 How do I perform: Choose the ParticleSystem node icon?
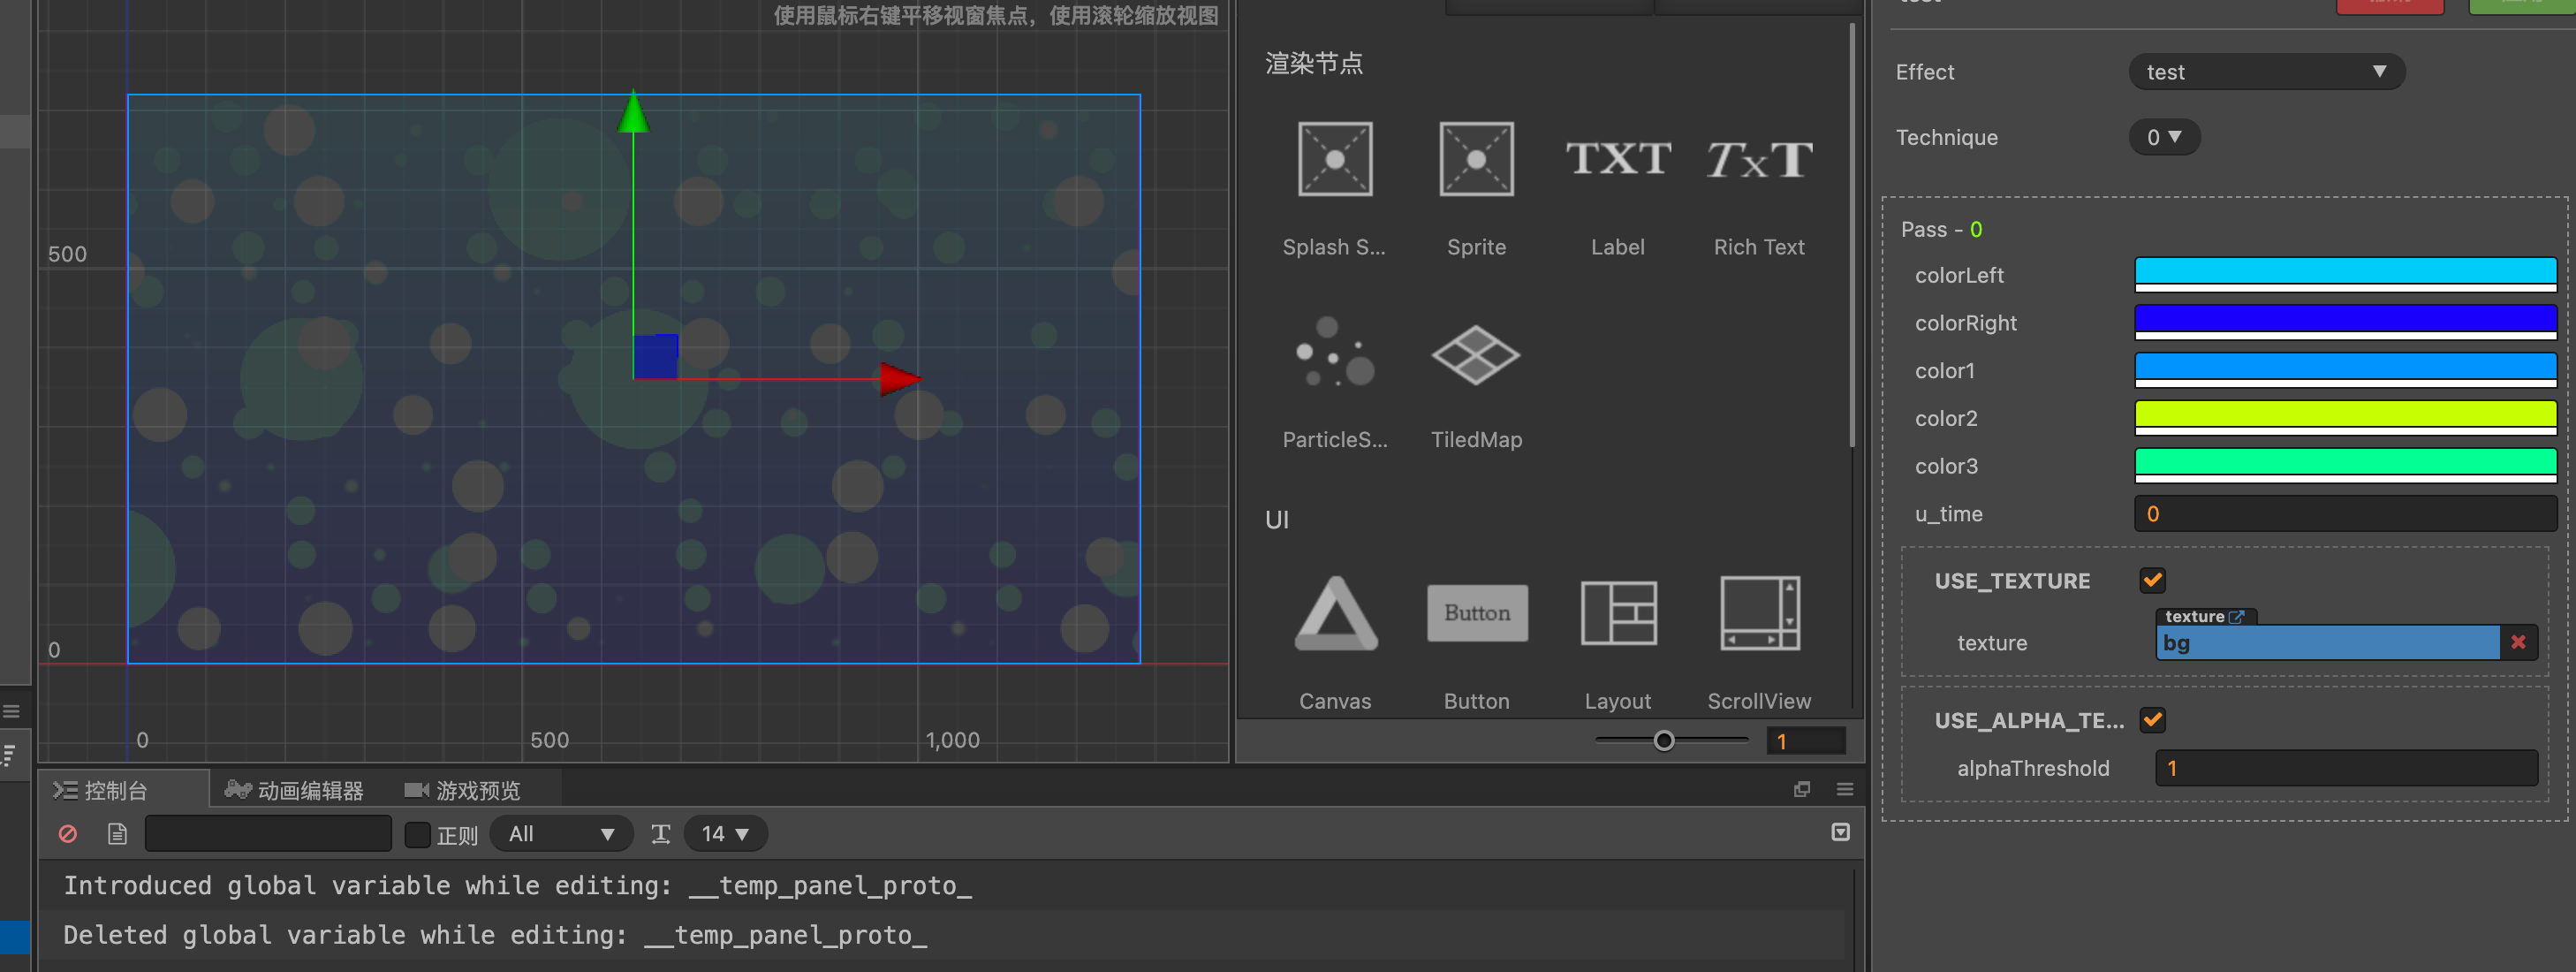pyautogui.click(x=1334, y=353)
